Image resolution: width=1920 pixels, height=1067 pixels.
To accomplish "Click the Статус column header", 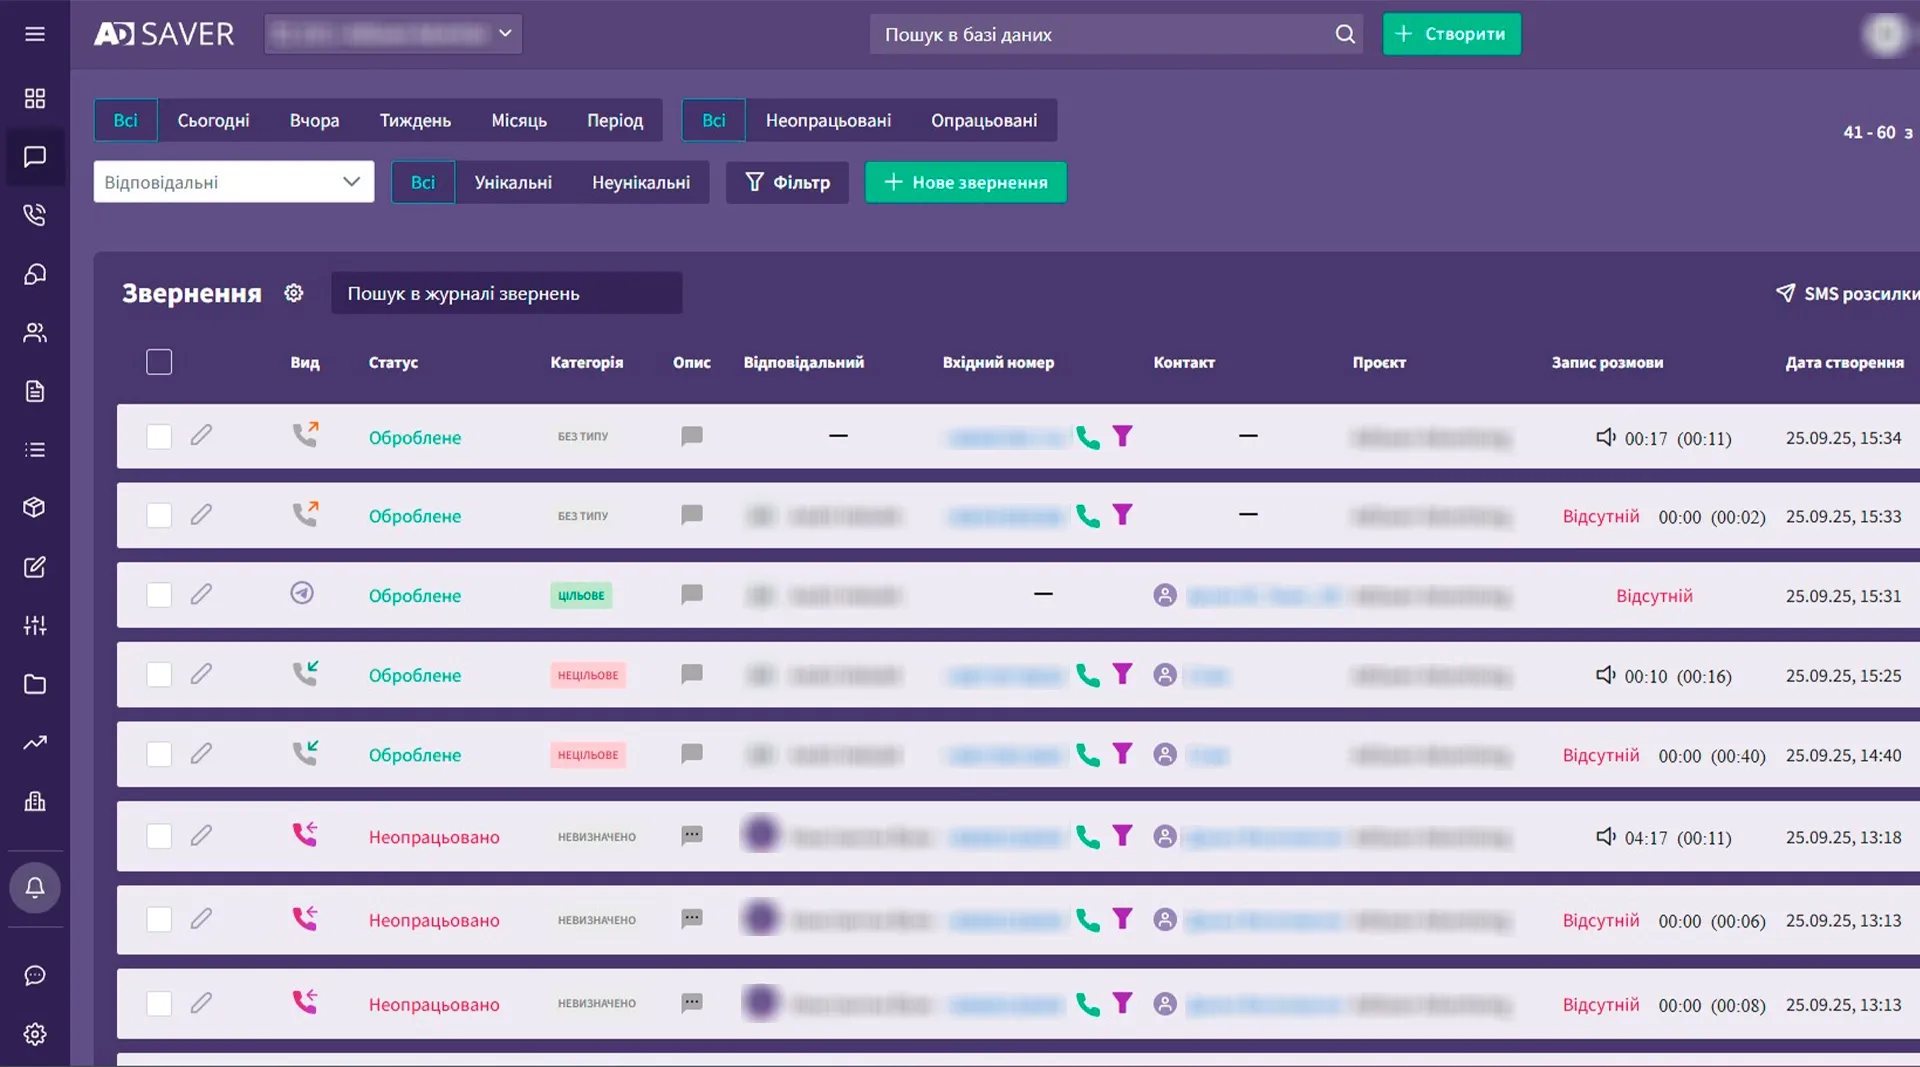I will pyautogui.click(x=393, y=362).
